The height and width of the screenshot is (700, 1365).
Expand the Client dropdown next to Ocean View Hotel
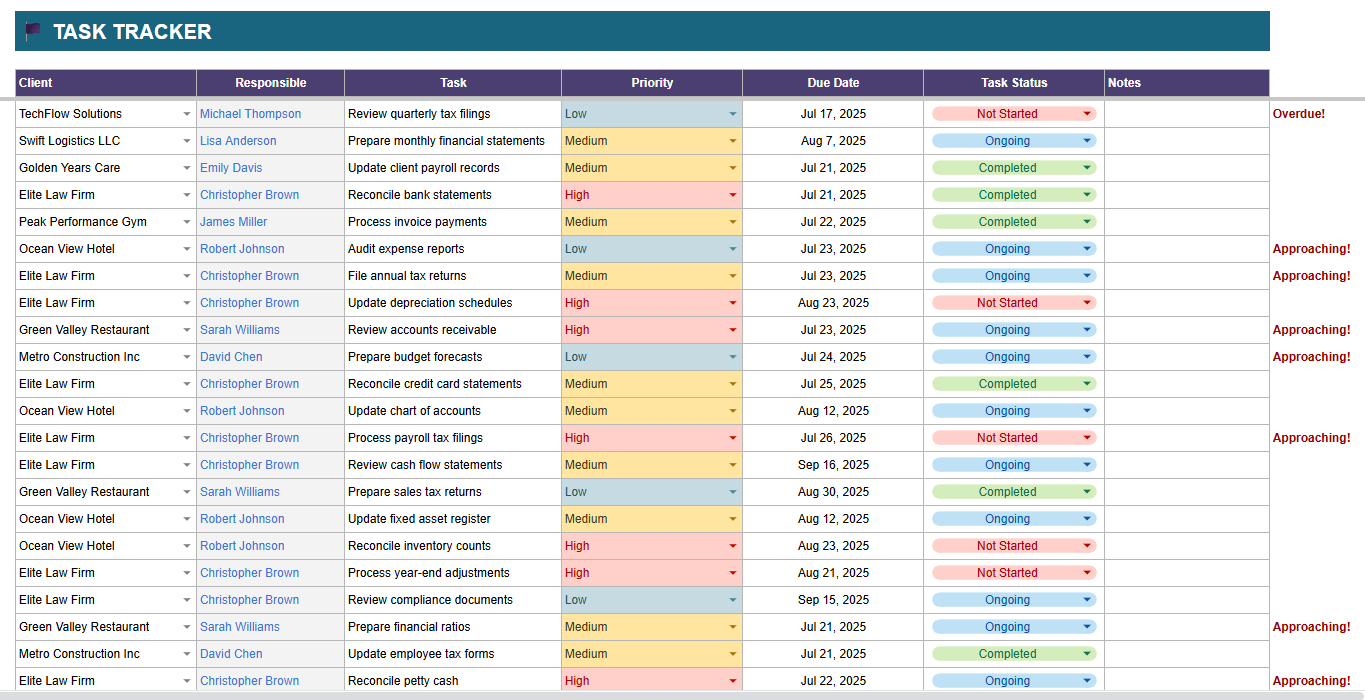[x=187, y=248]
